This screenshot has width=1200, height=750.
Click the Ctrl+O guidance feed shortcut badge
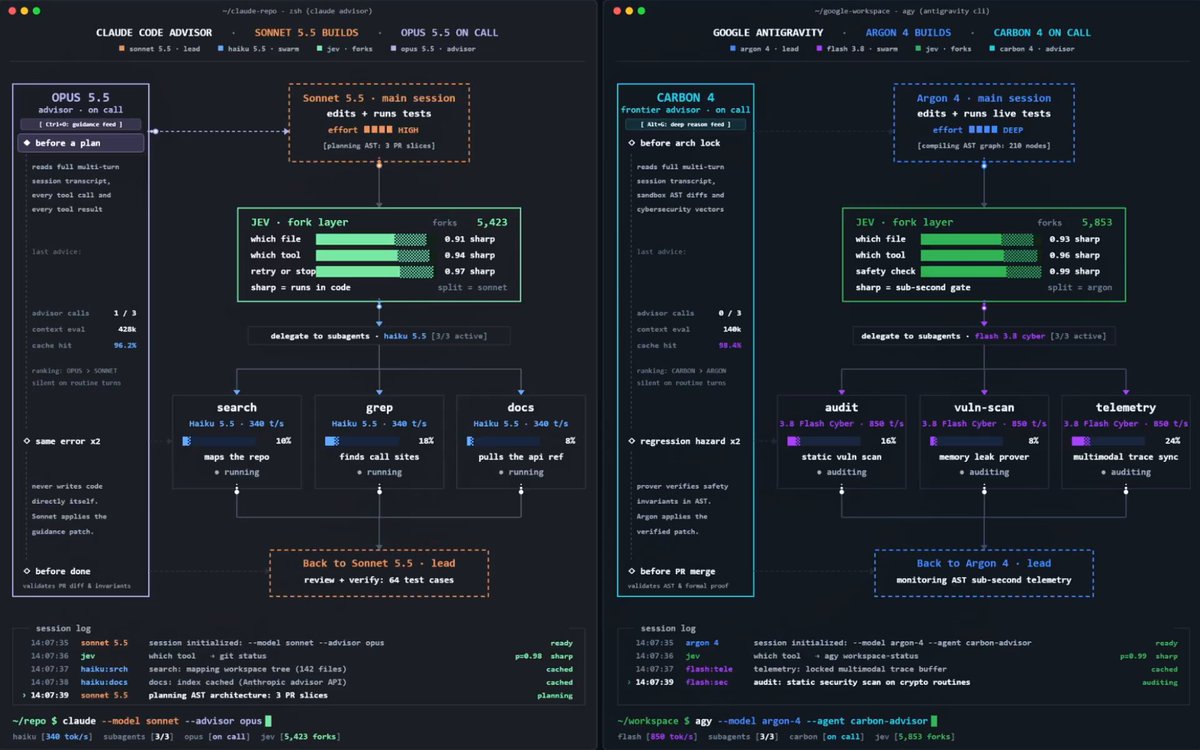point(81,124)
